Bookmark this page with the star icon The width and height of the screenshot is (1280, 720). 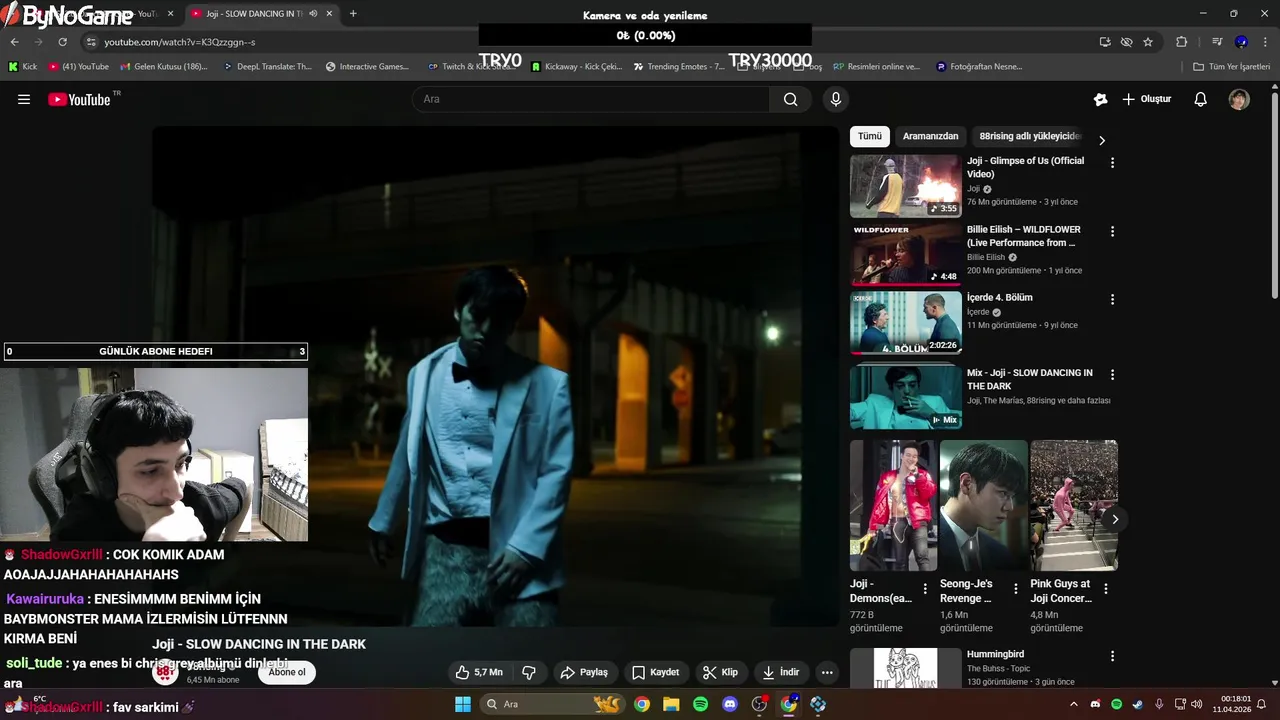point(1148,42)
